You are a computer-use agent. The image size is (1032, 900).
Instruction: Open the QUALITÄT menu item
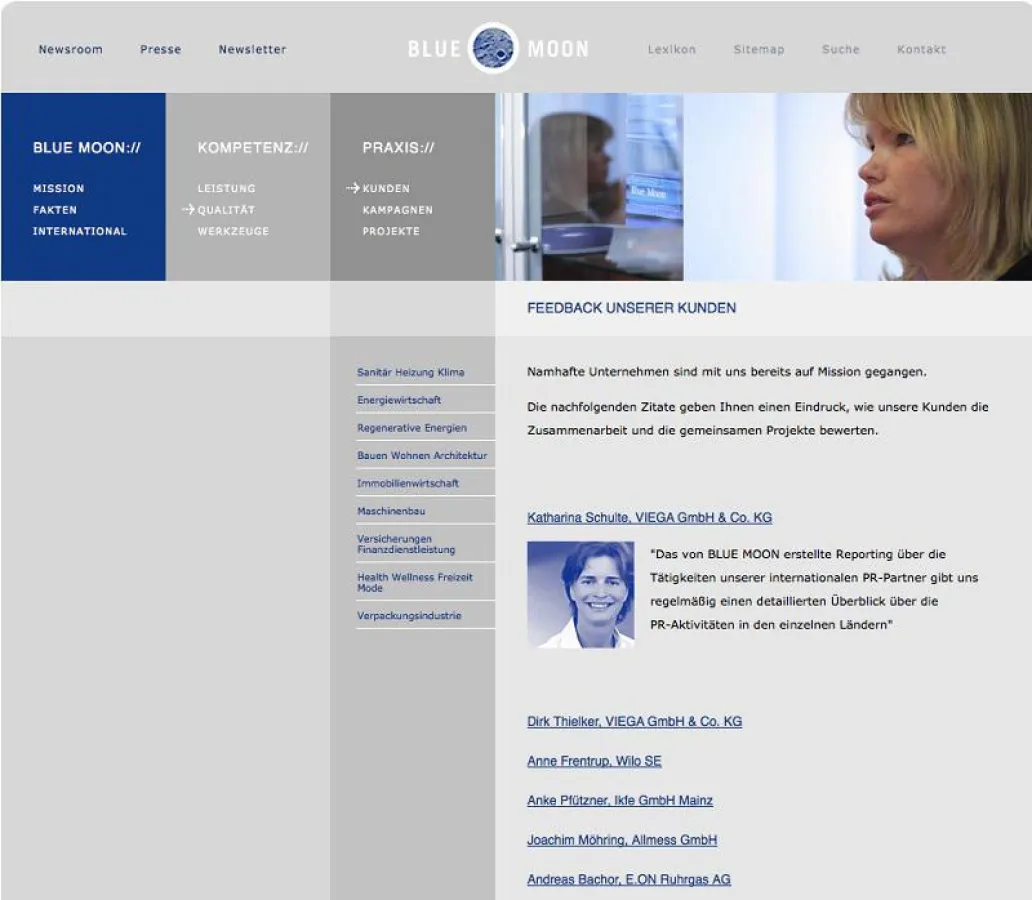click(226, 210)
